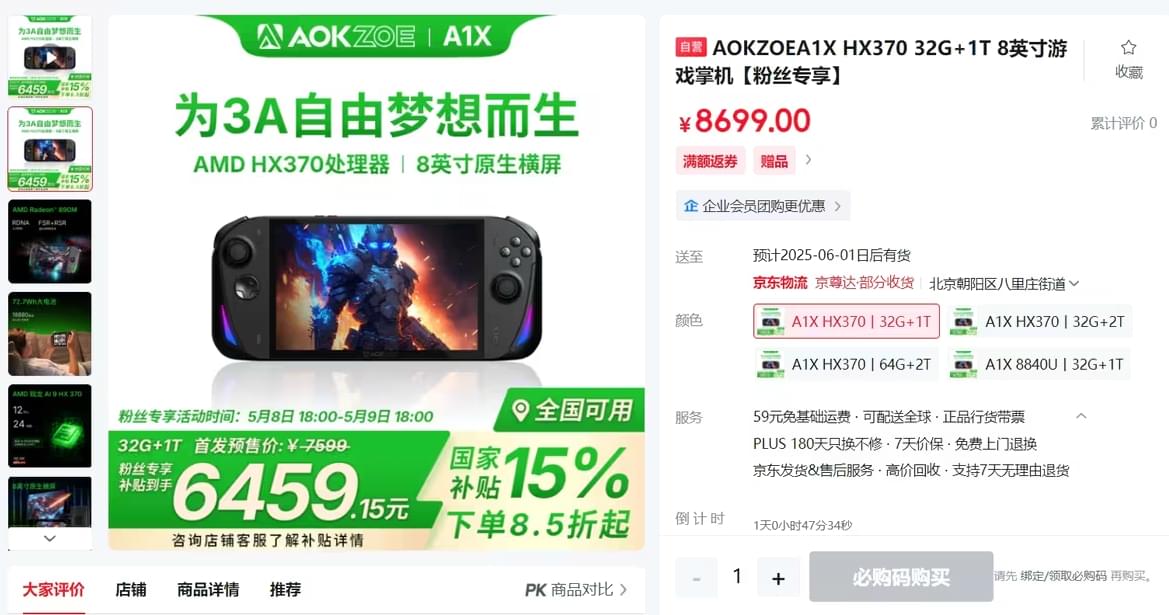Play the first video thumbnail
This screenshot has height=615, width=1169.
[x=50, y=57]
